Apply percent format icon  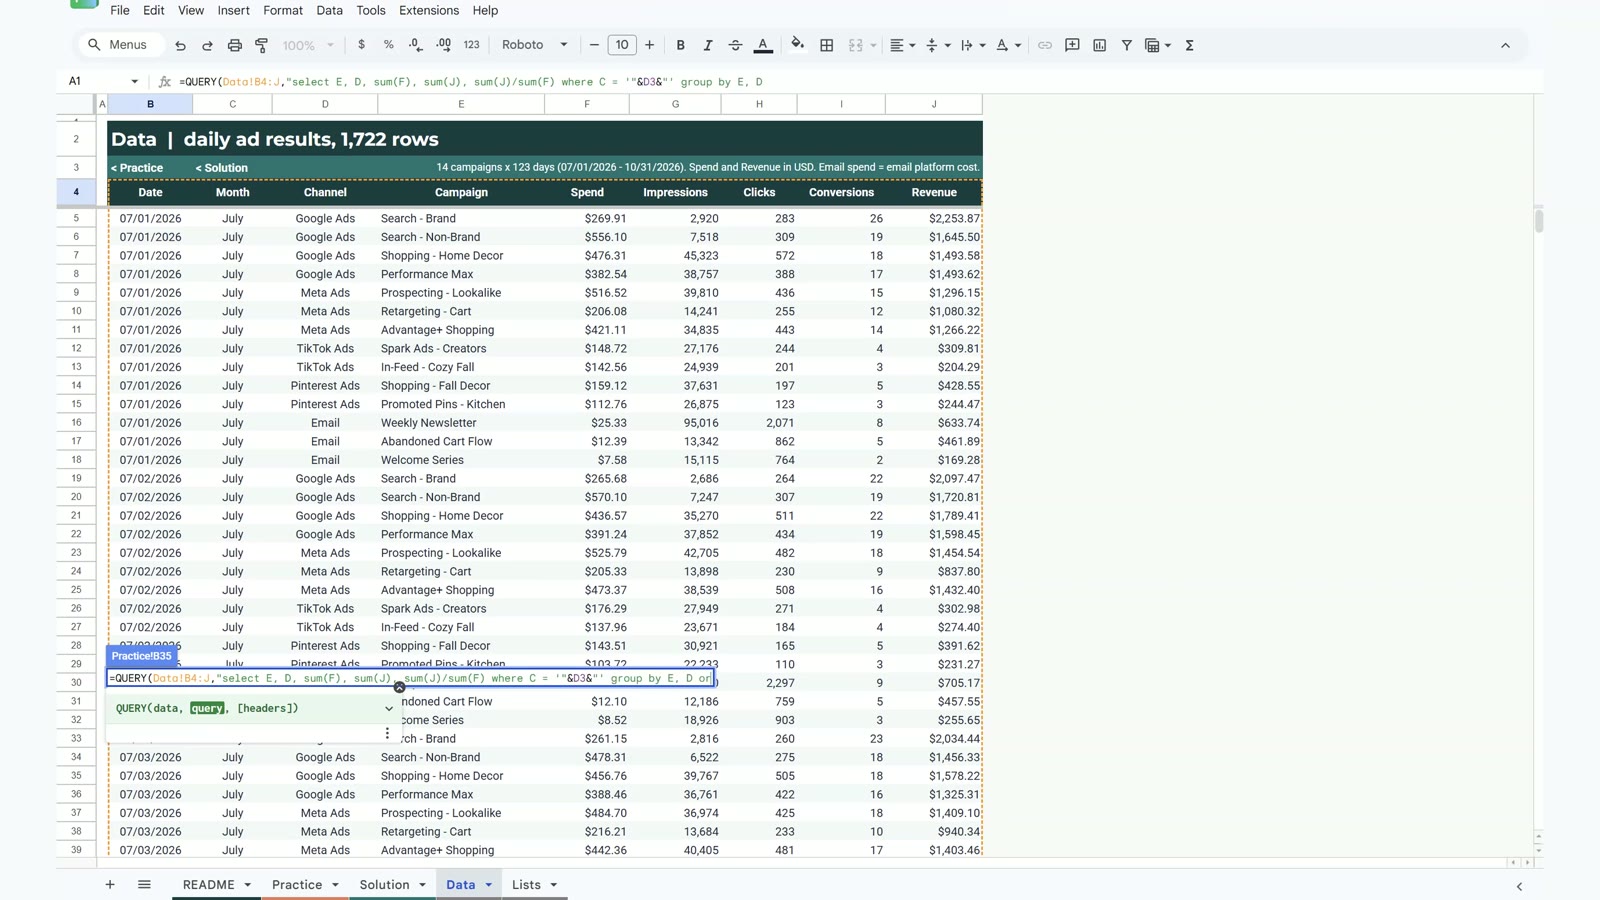click(388, 45)
